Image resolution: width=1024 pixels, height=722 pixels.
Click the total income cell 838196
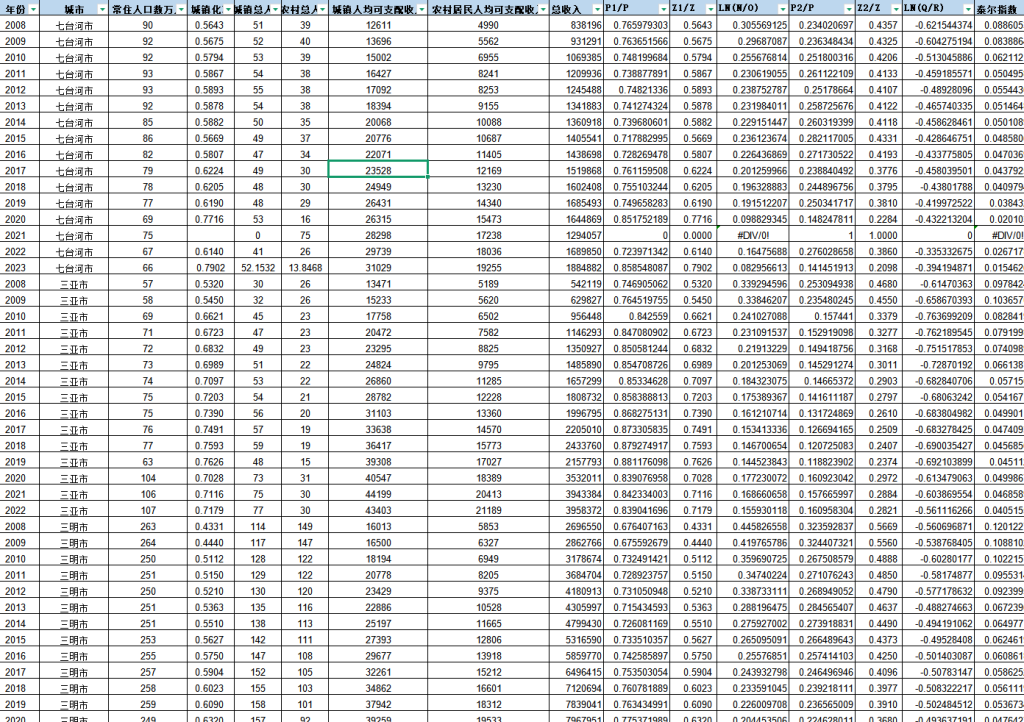click(575, 24)
